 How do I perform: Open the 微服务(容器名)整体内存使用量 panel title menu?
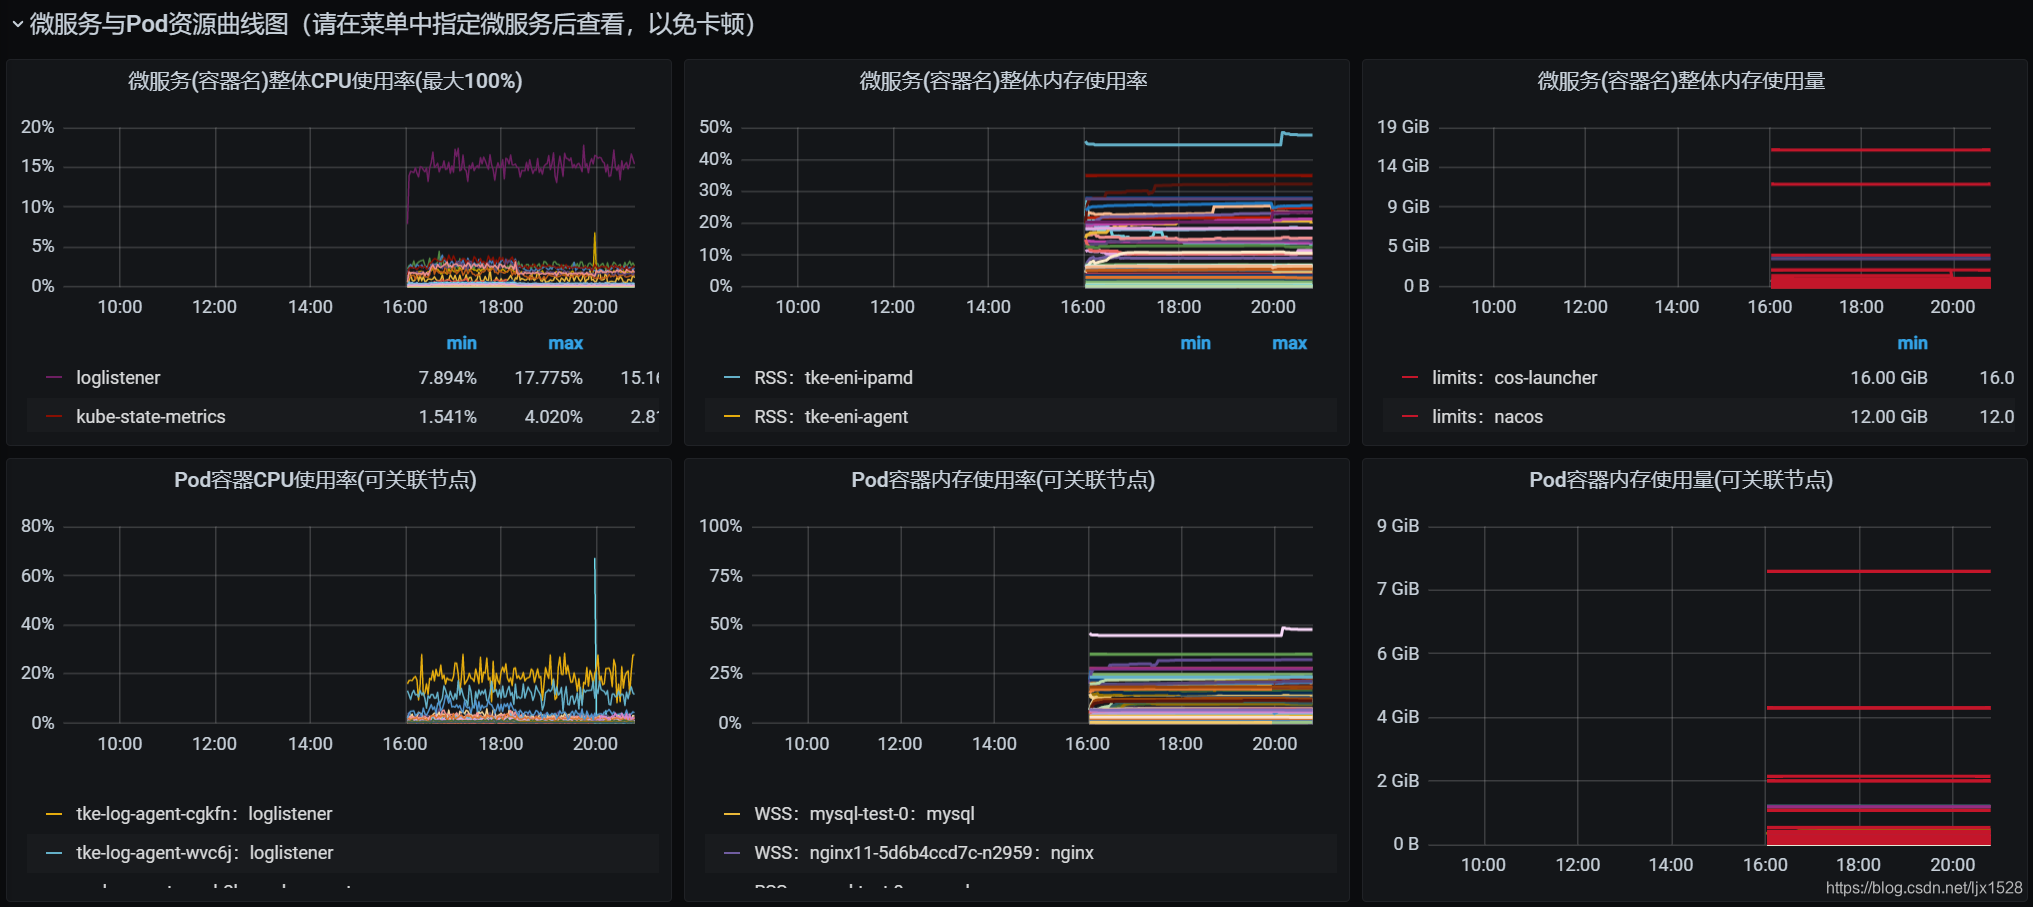pyautogui.click(x=1681, y=81)
